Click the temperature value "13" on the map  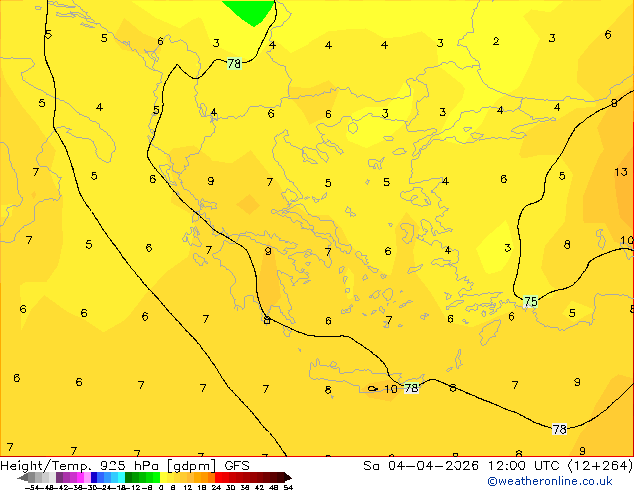621,172
